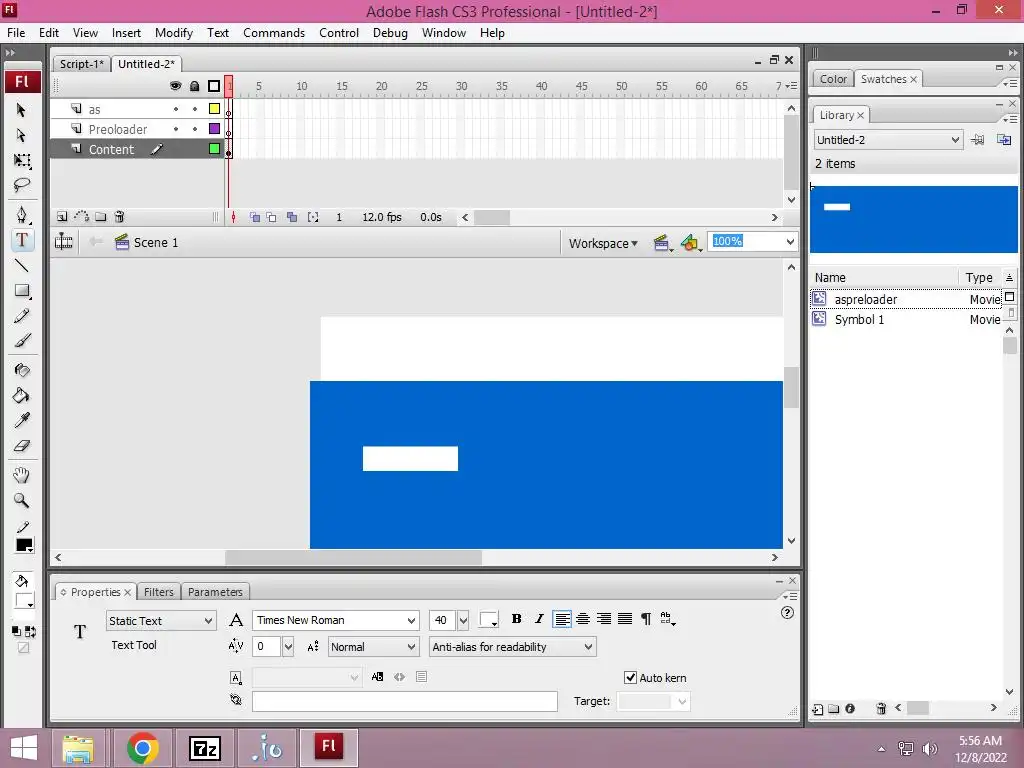The height and width of the screenshot is (768, 1024).
Task: Toggle outline square of Content layer
Action: click(x=214, y=149)
